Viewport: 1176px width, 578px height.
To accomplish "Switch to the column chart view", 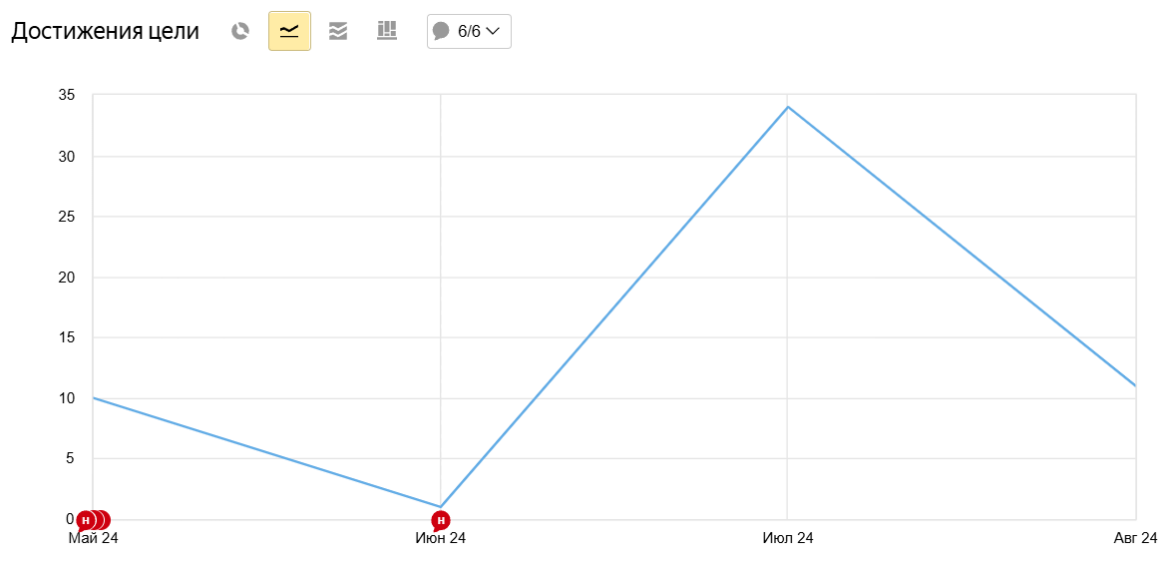I will (387, 31).
